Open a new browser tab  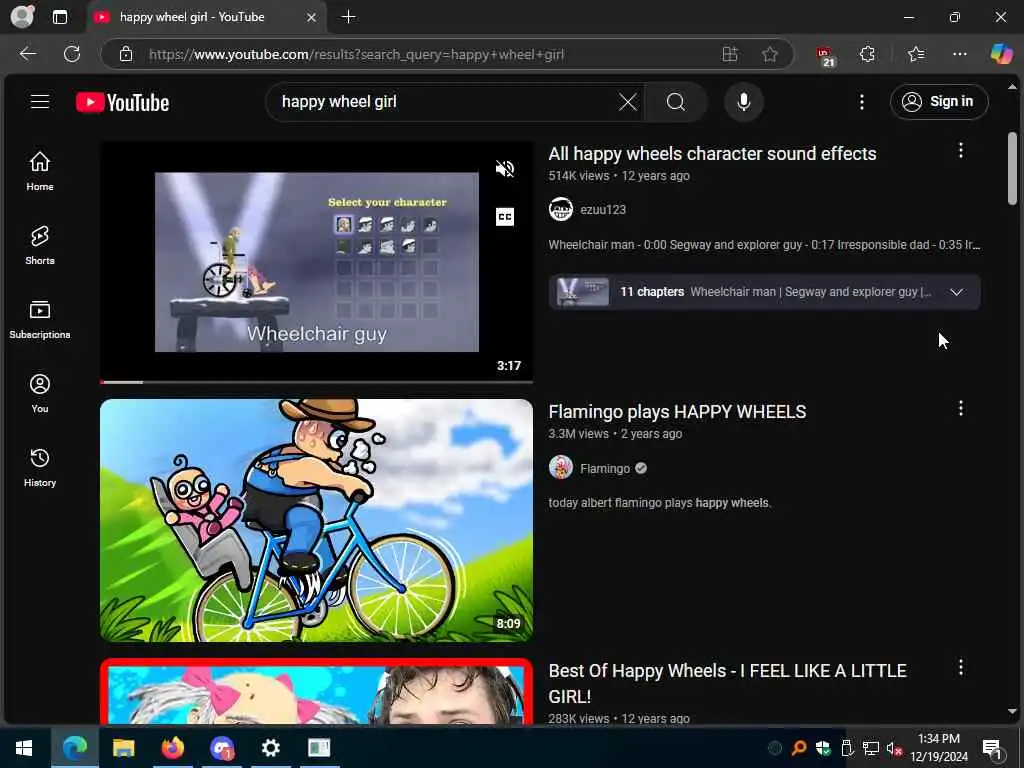point(349,17)
